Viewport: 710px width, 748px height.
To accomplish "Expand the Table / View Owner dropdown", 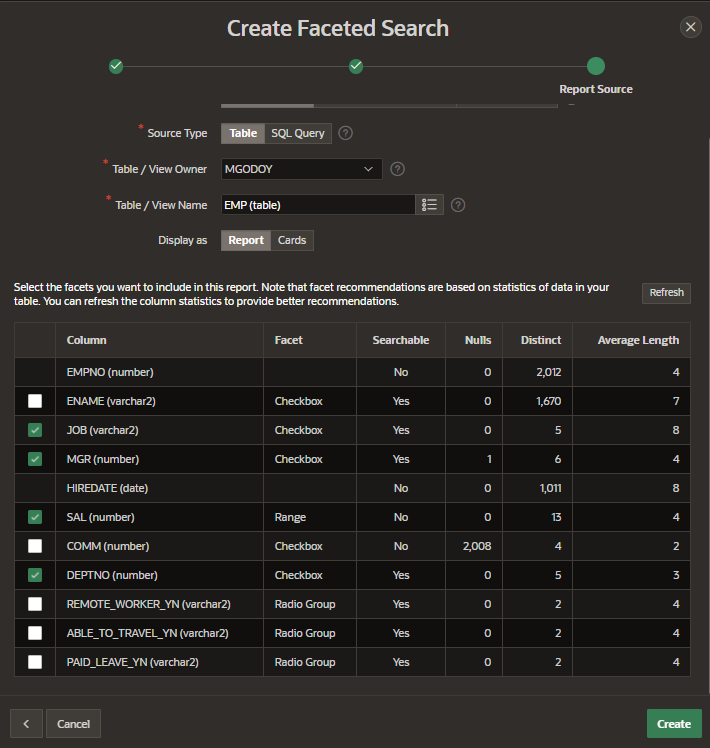I will click(x=301, y=169).
